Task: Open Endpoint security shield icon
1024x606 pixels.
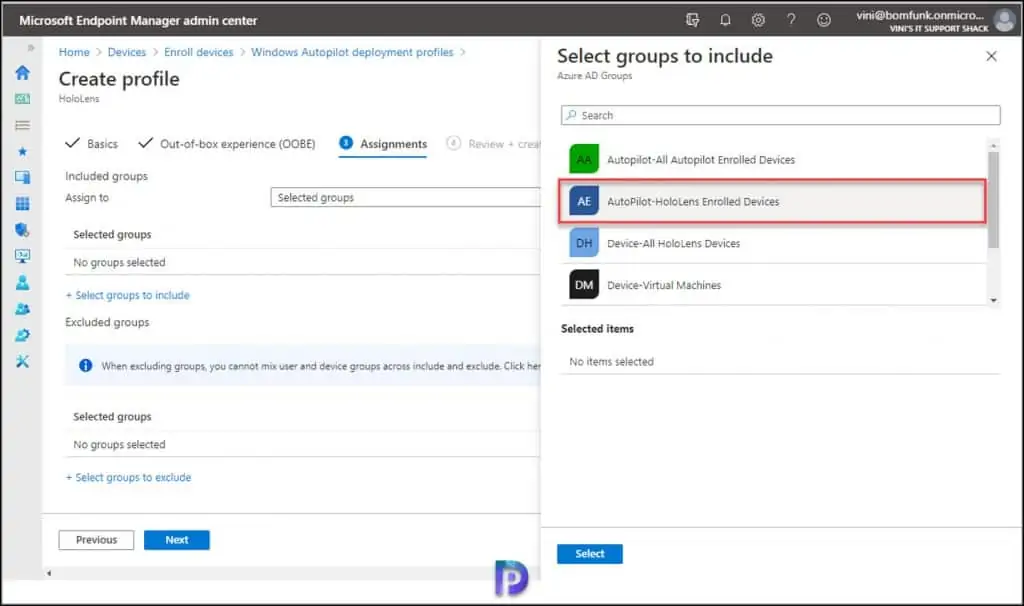Action: point(22,230)
